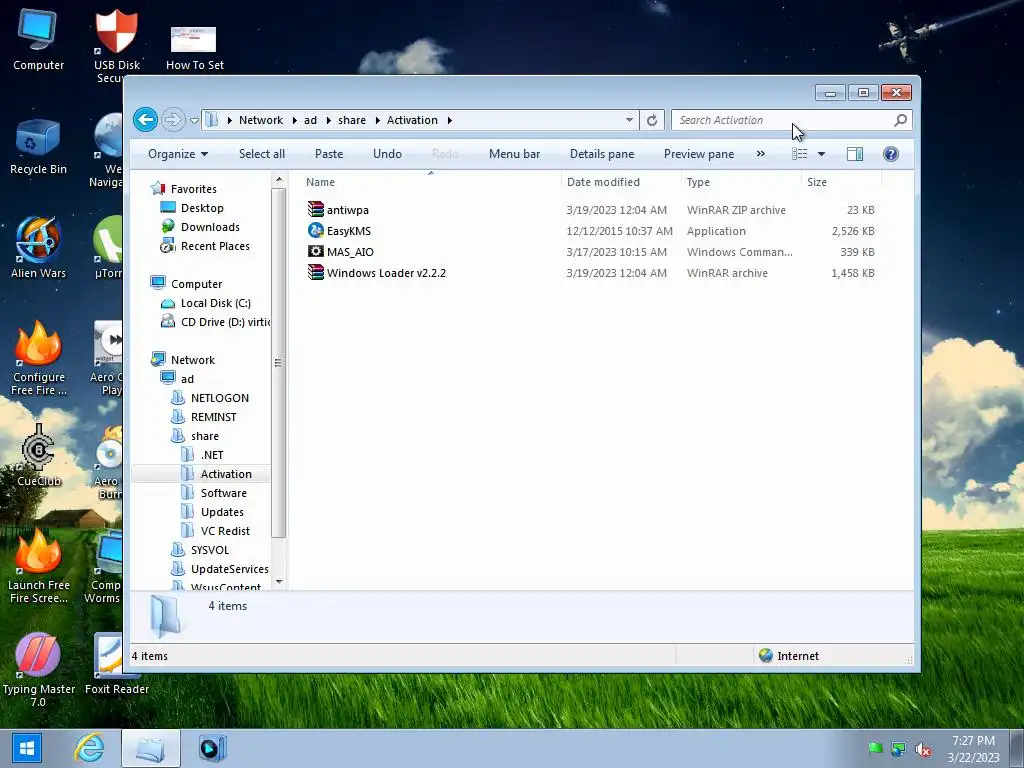Refresh the Activation folder view
The width and height of the screenshot is (1024, 768).
click(x=652, y=120)
